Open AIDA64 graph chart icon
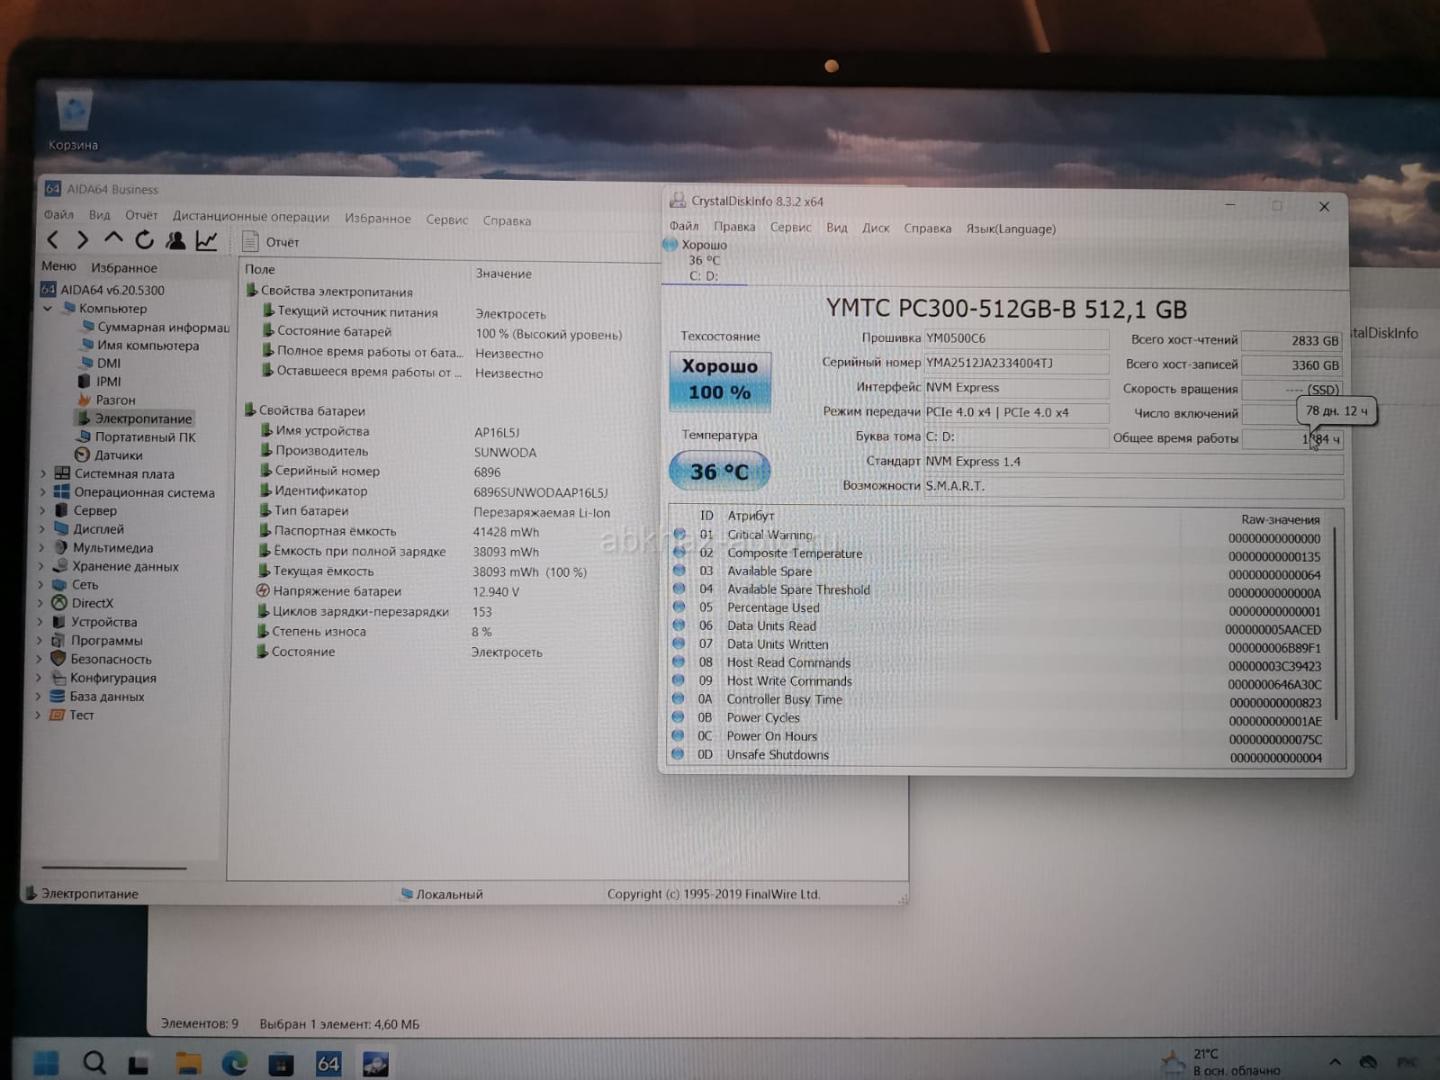This screenshot has height=1080, width=1440. (207, 240)
